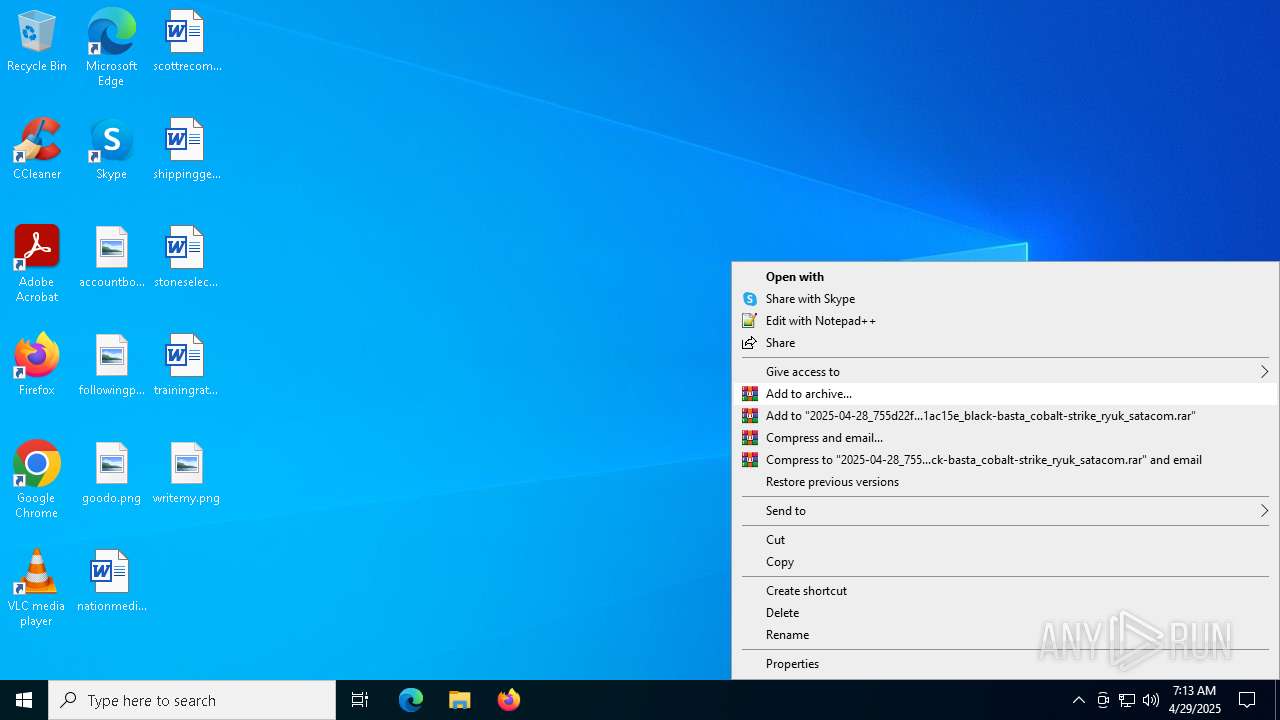
Task: Click the Meet Now tray icon
Action: pos(1103,700)
